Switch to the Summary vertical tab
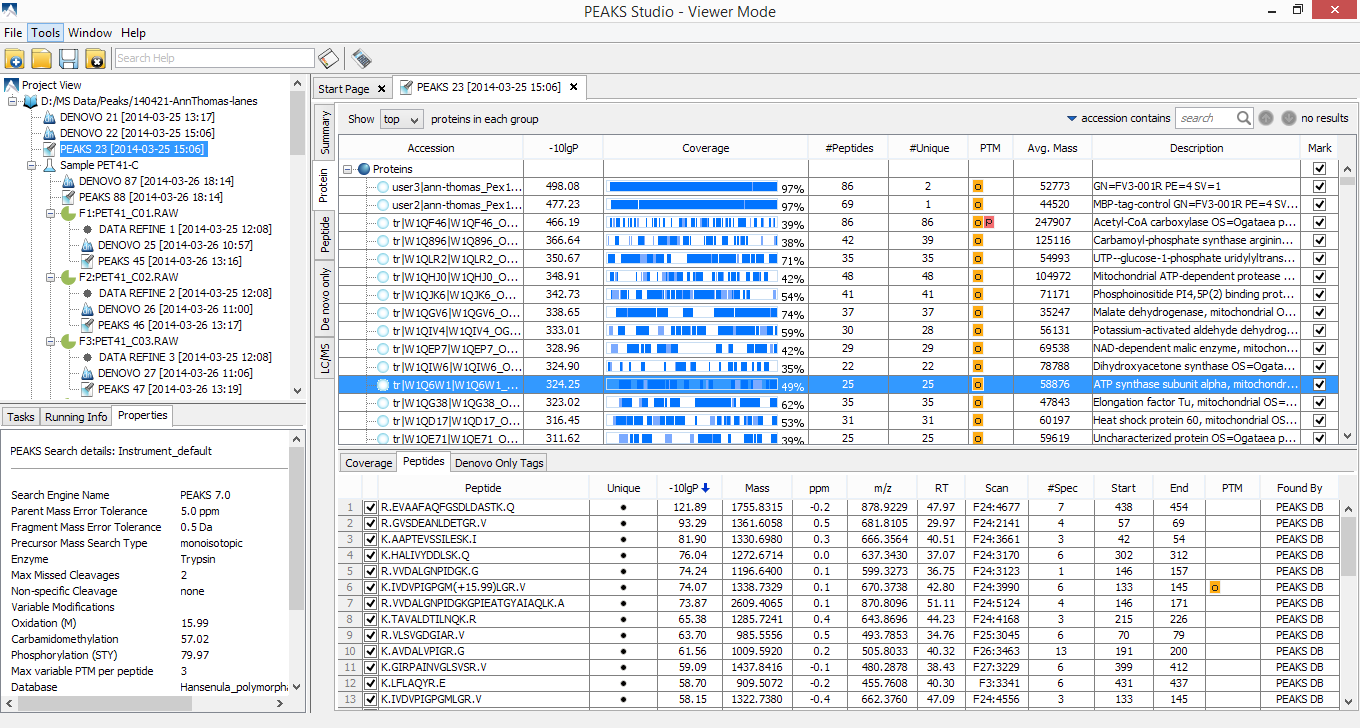Screen dimensions: 1360x728 click(325, 132)
